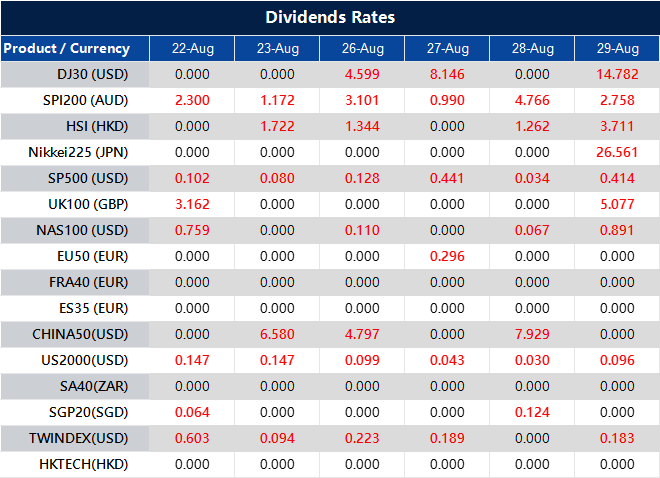The image size is (660, 478).
Task: Click the 28-Aug column header
Action: (531, 48)
